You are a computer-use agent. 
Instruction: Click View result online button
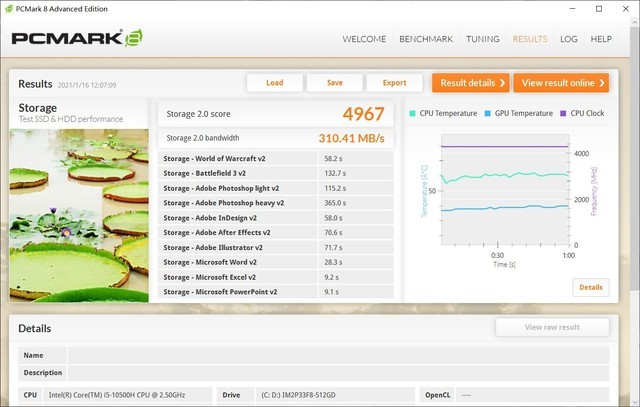tap(561, 83)
